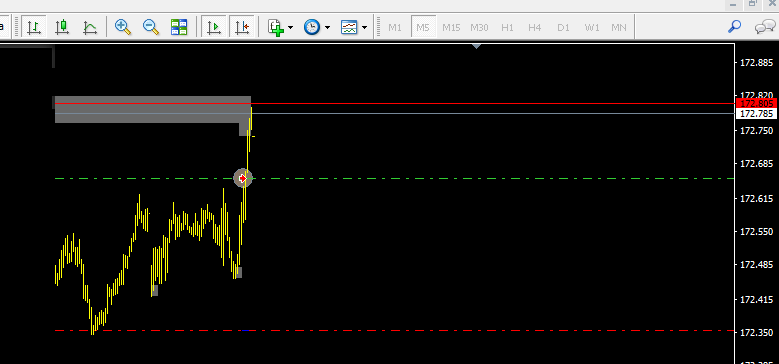Tile chart windows icon
The height and width of the screenshot is (364, 779).
coord(179,27)
